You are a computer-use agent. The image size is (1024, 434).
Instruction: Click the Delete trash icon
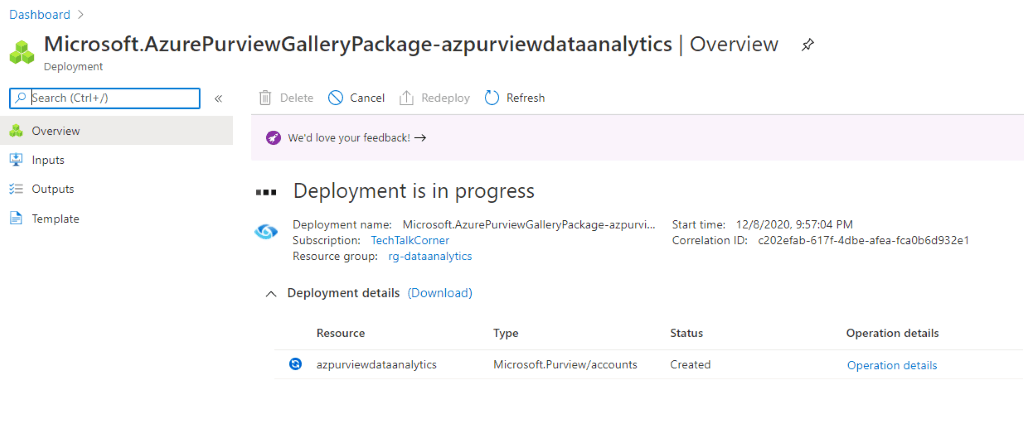pyautogui.click(x=265, y=98)
